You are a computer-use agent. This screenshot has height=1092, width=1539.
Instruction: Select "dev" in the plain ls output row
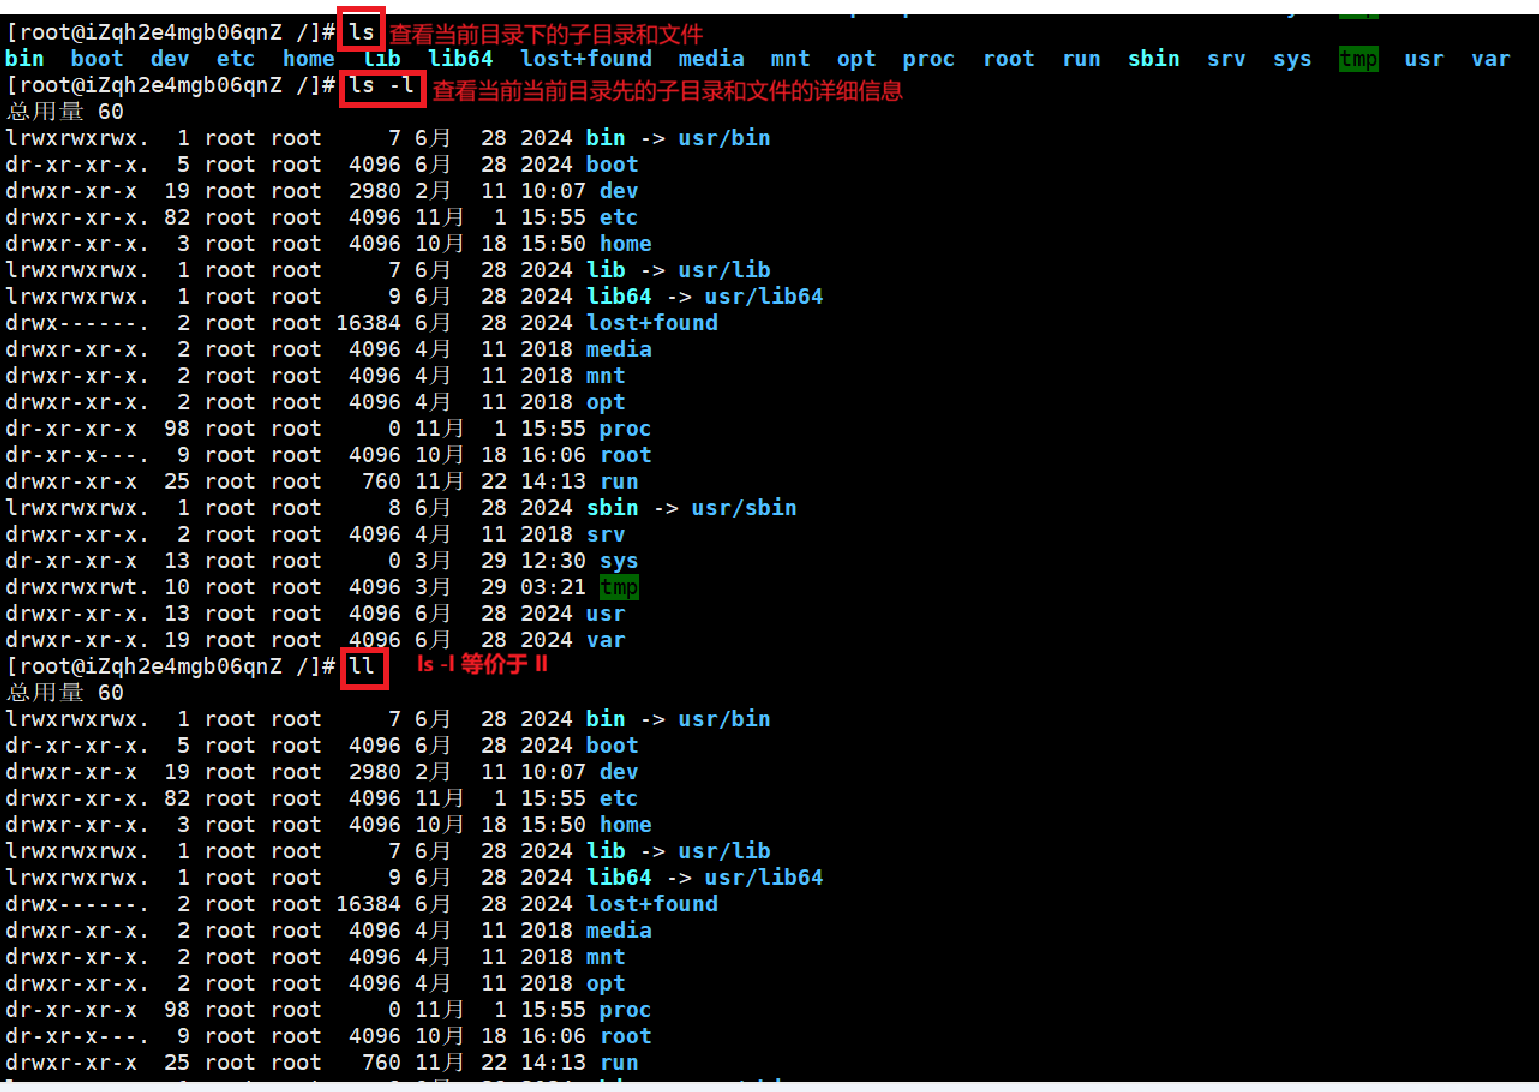[170, 59]
